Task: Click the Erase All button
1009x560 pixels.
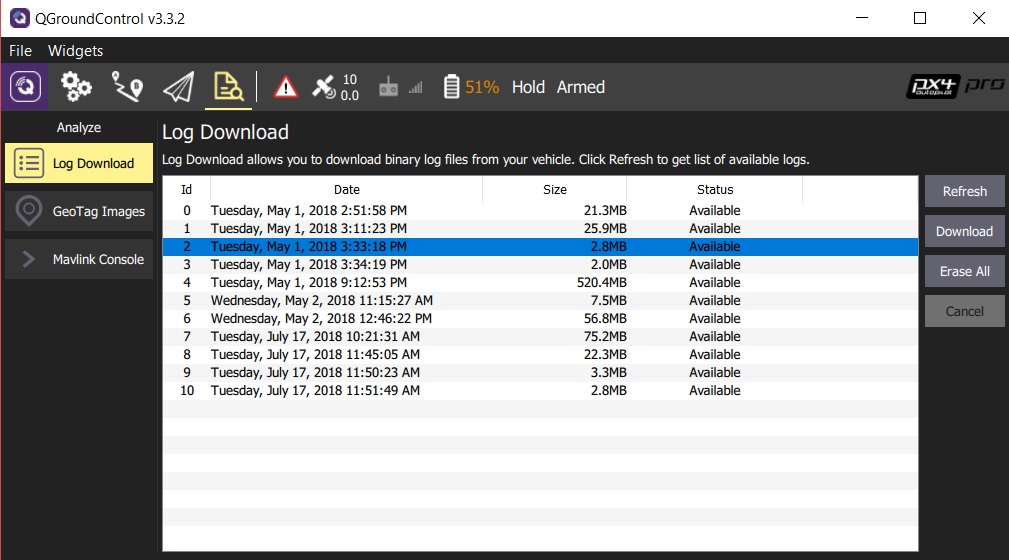Action: 964,271
